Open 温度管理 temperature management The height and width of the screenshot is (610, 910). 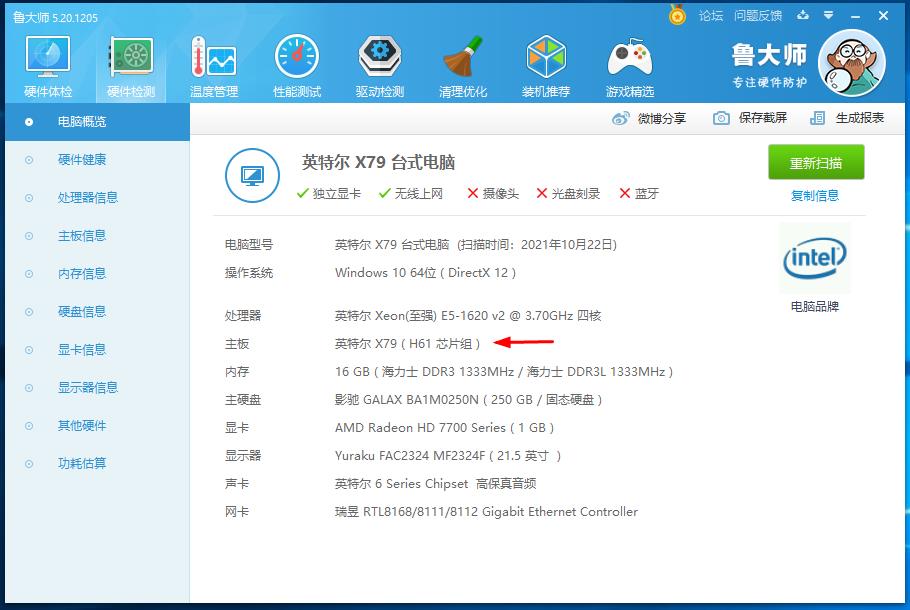pyautogui.click(x=213, y=64)
